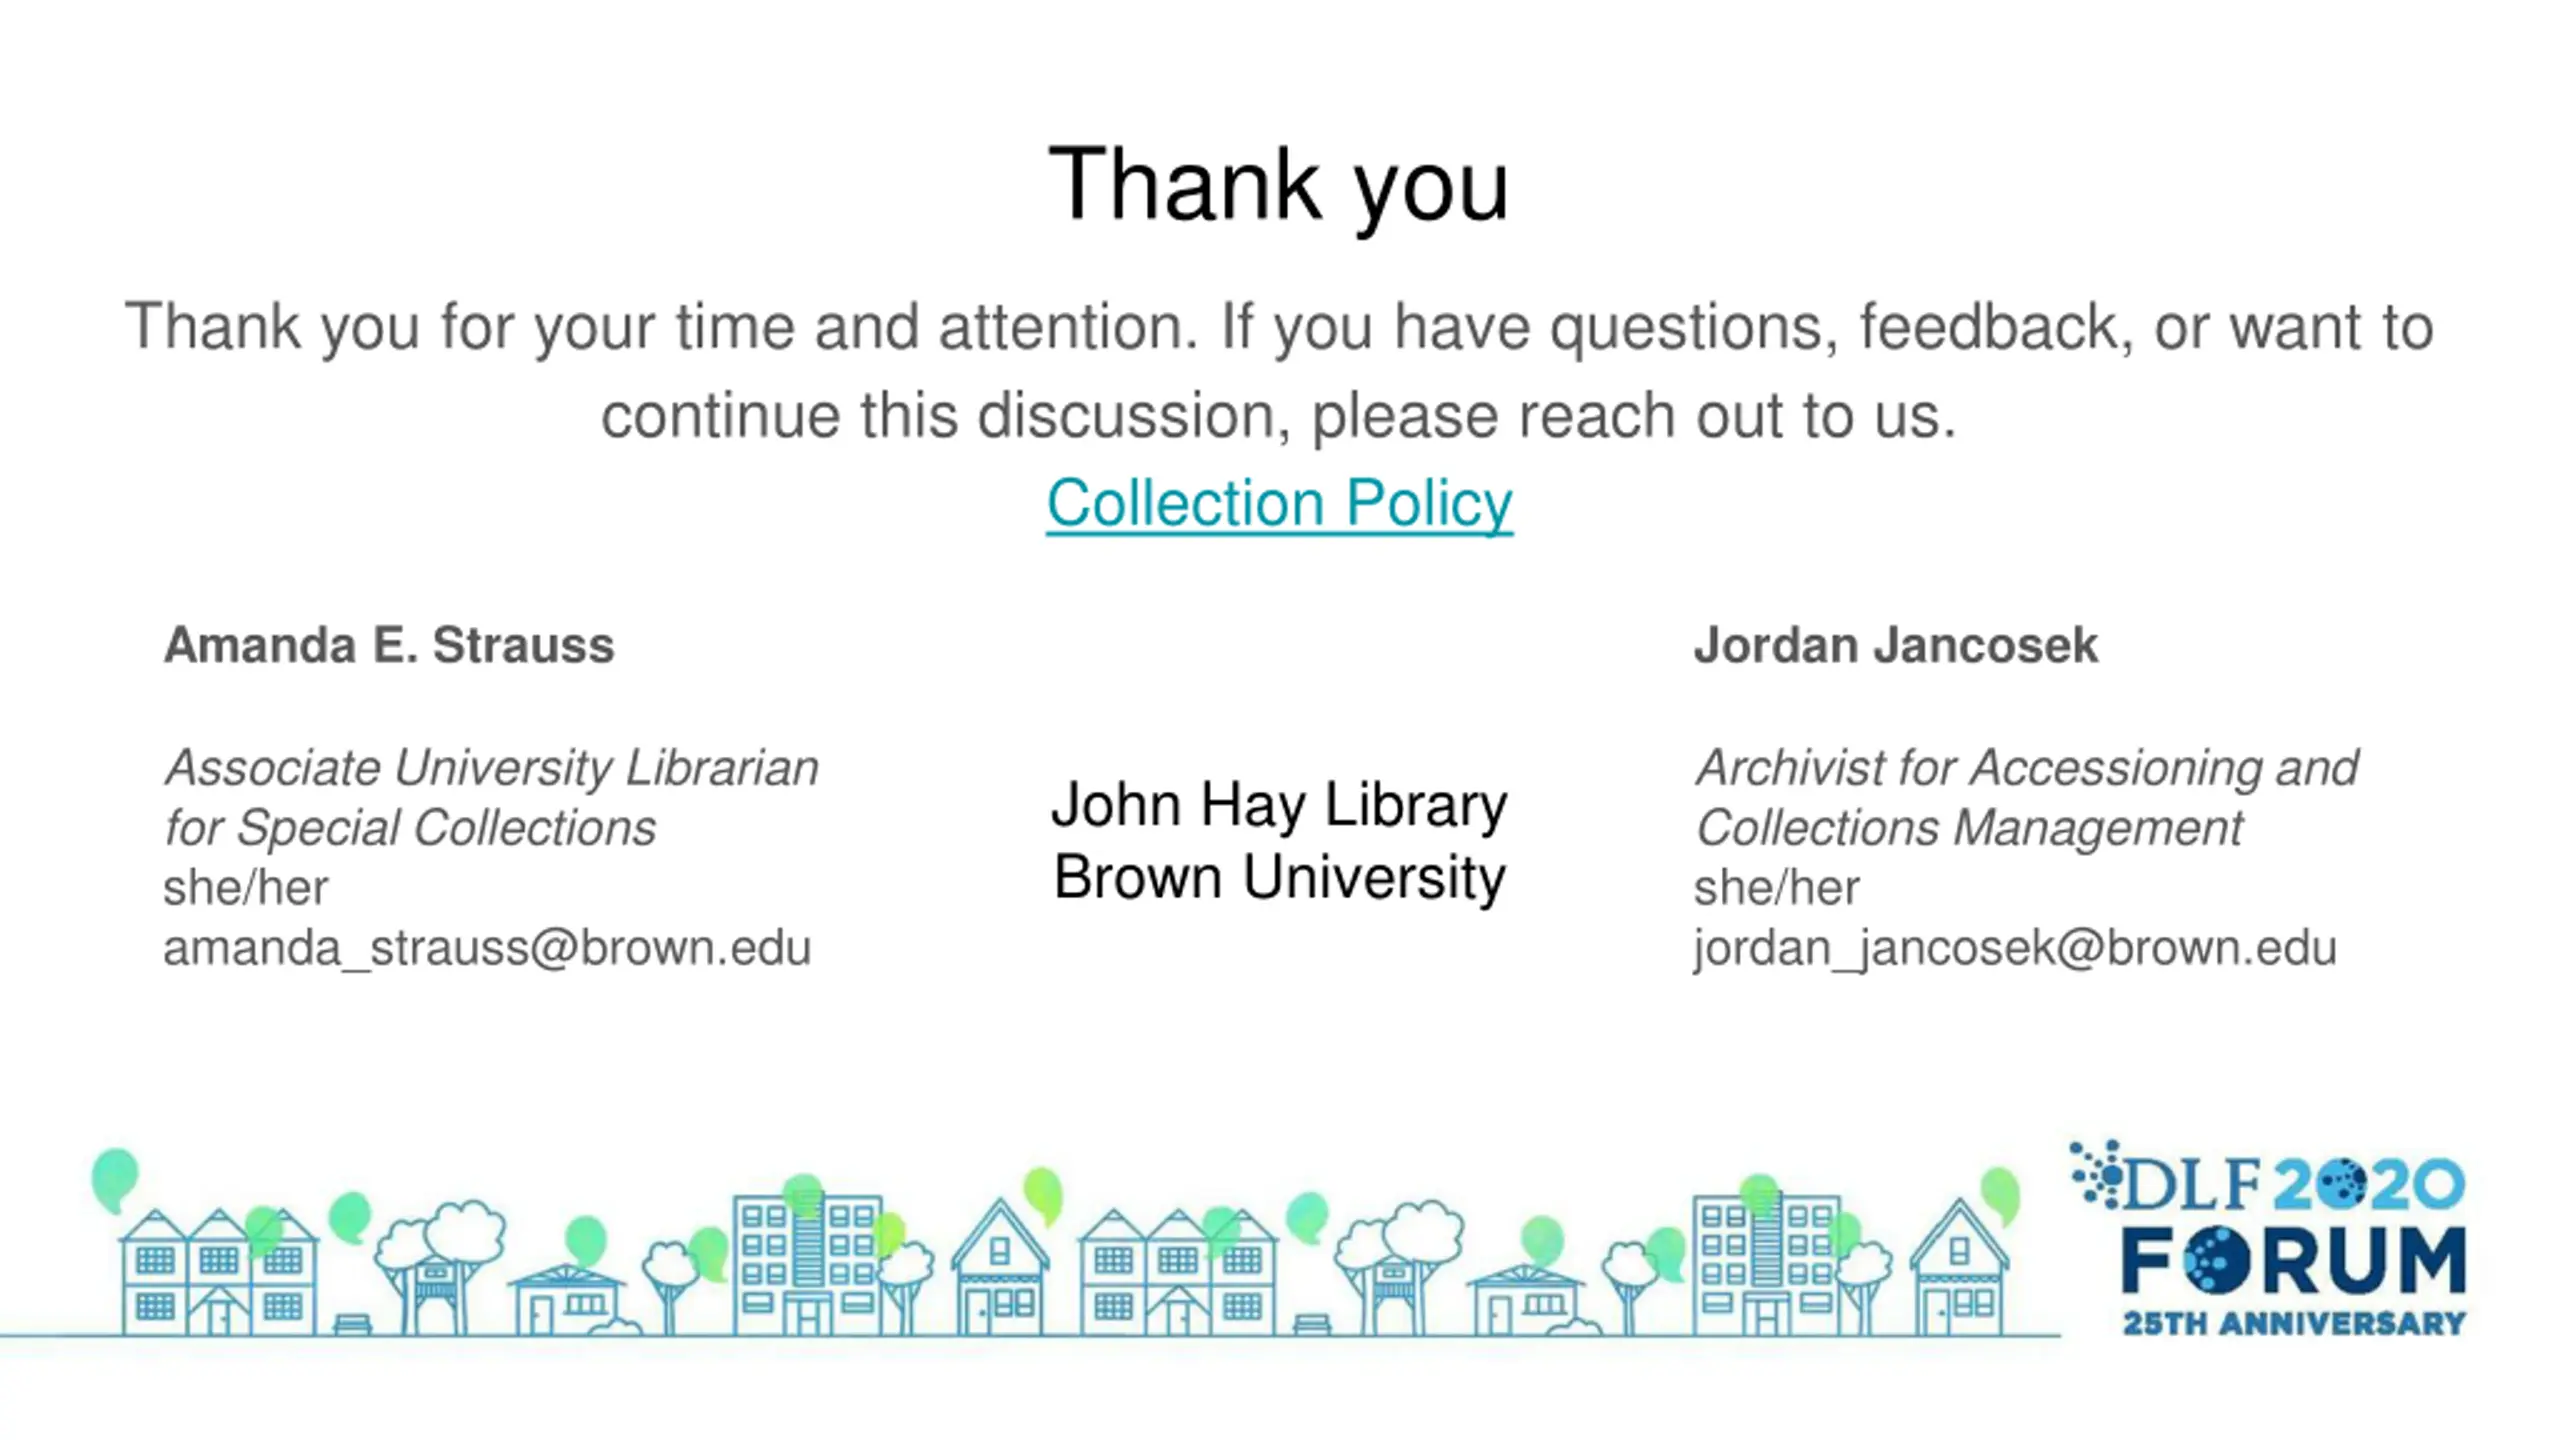Click she/her under Amanda's title

(x=245, y=888)
